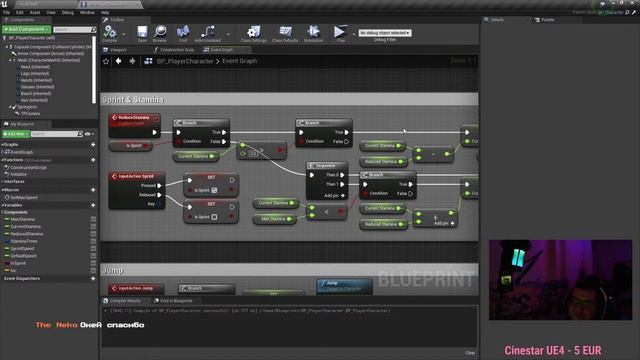Add dispatcher with Event Dispatchers plus
The width and height of the screenshot is (640, 360).
[93, 278]
